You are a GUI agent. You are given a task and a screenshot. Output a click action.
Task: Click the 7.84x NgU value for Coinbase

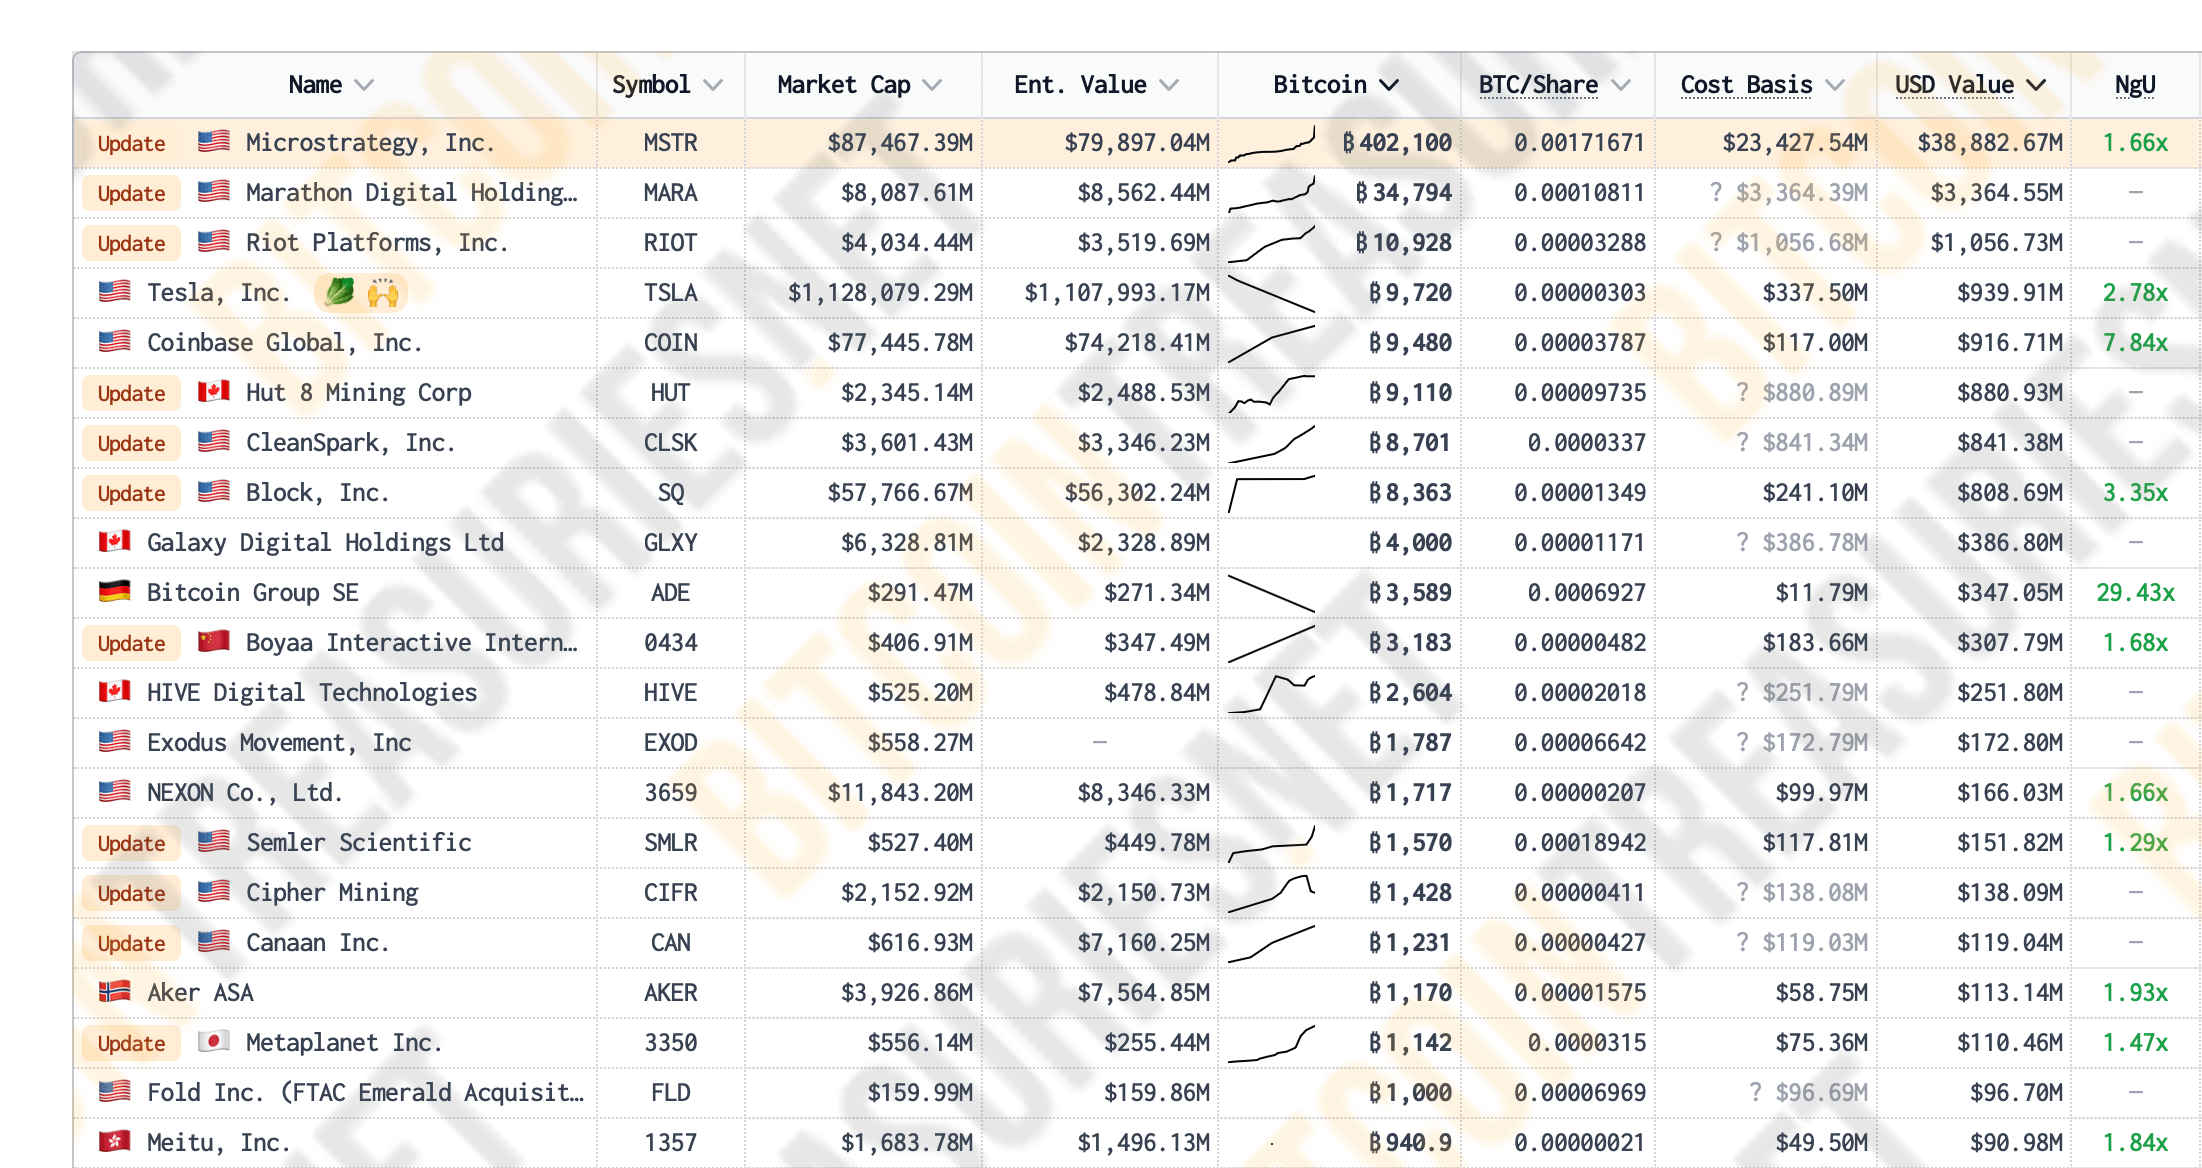pyautogui.click(x=2135, y=343)
